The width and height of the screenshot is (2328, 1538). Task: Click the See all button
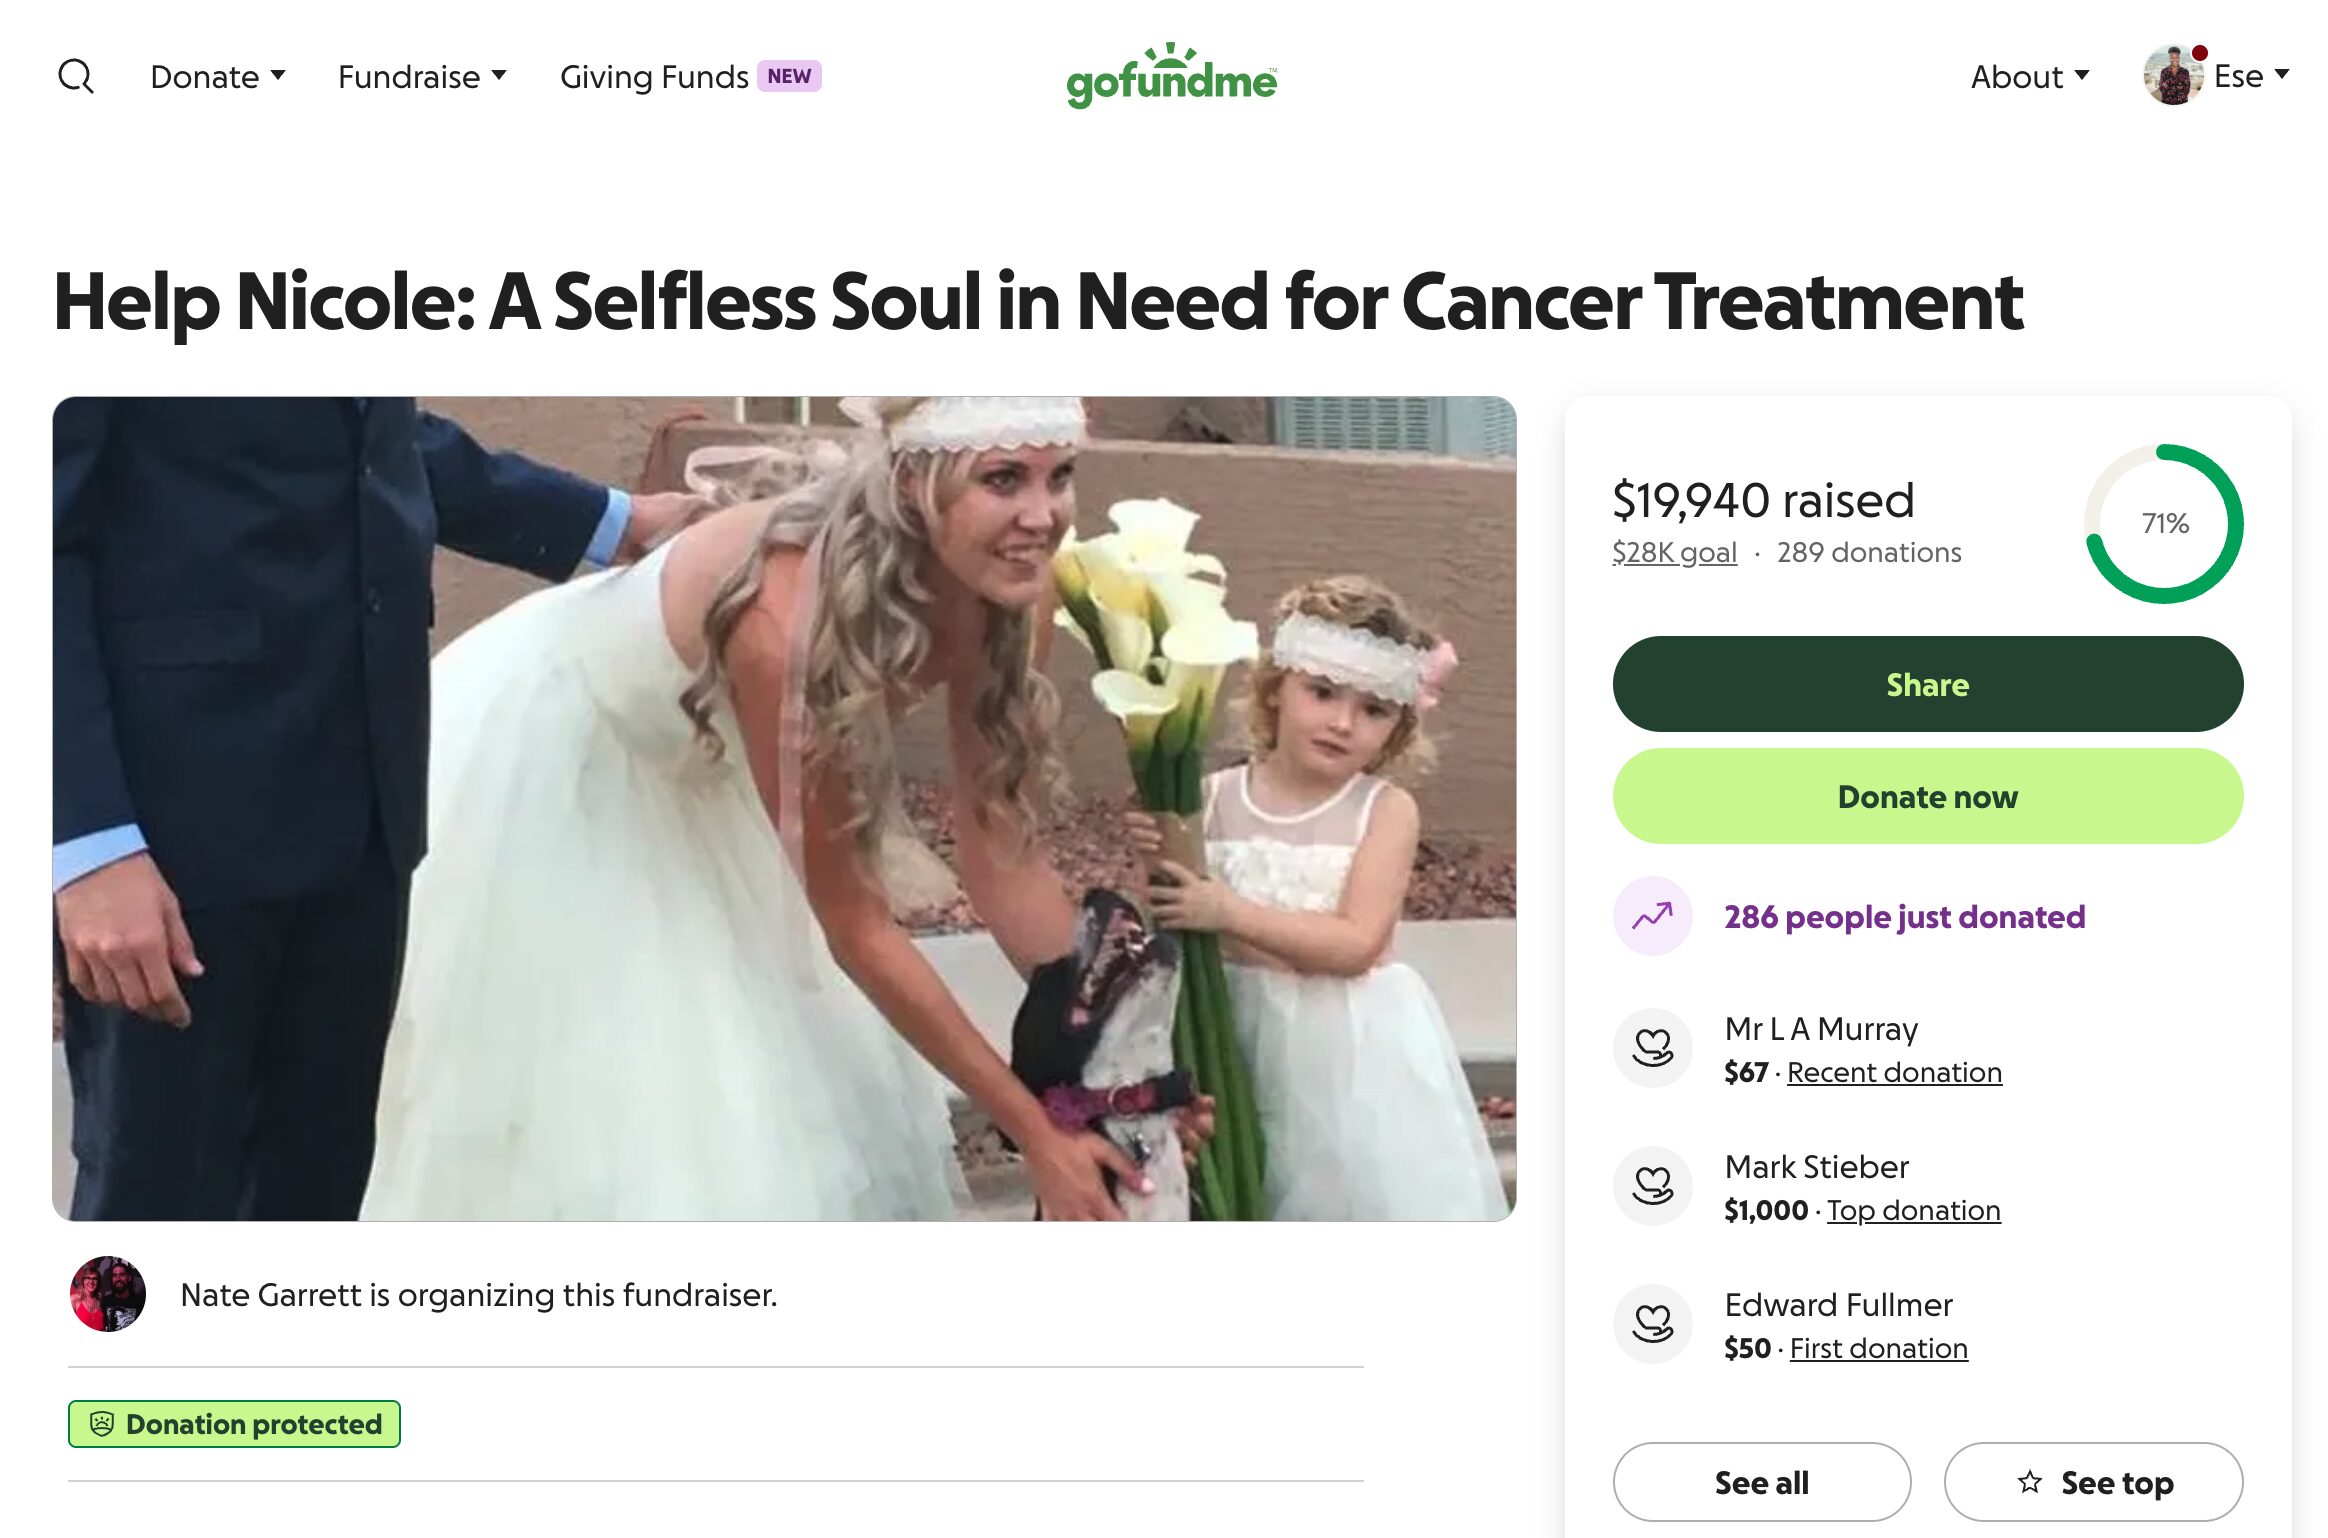(1761, 1482)
